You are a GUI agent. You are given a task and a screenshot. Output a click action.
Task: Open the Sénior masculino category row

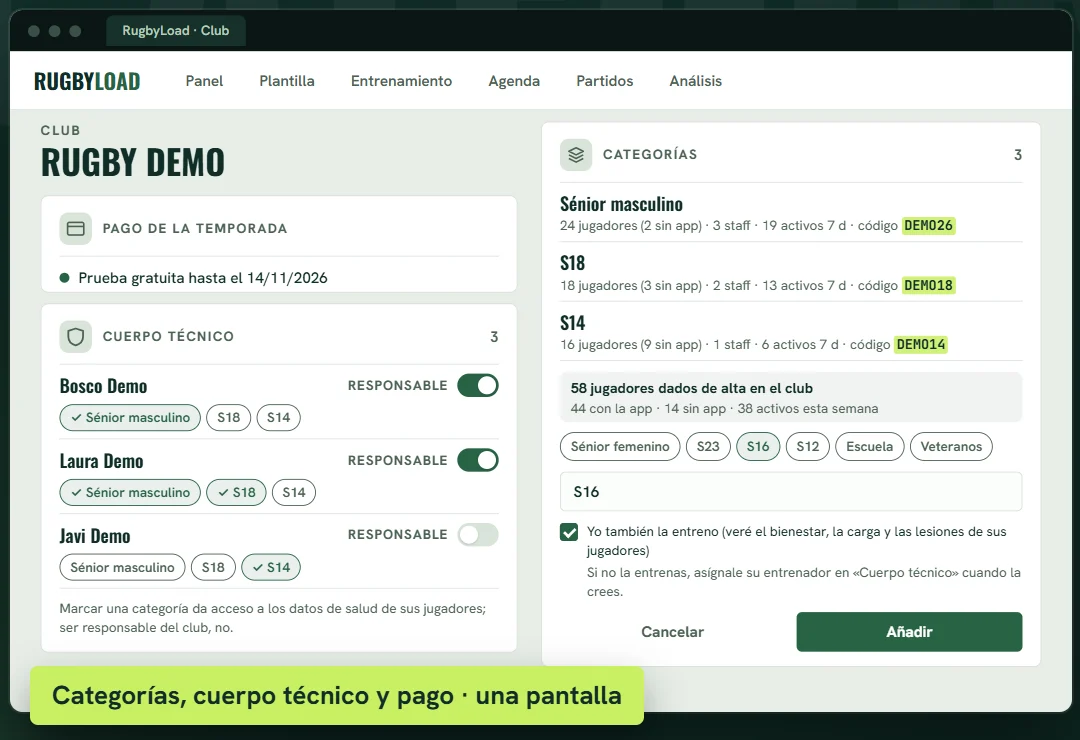(x=791, y=214)
